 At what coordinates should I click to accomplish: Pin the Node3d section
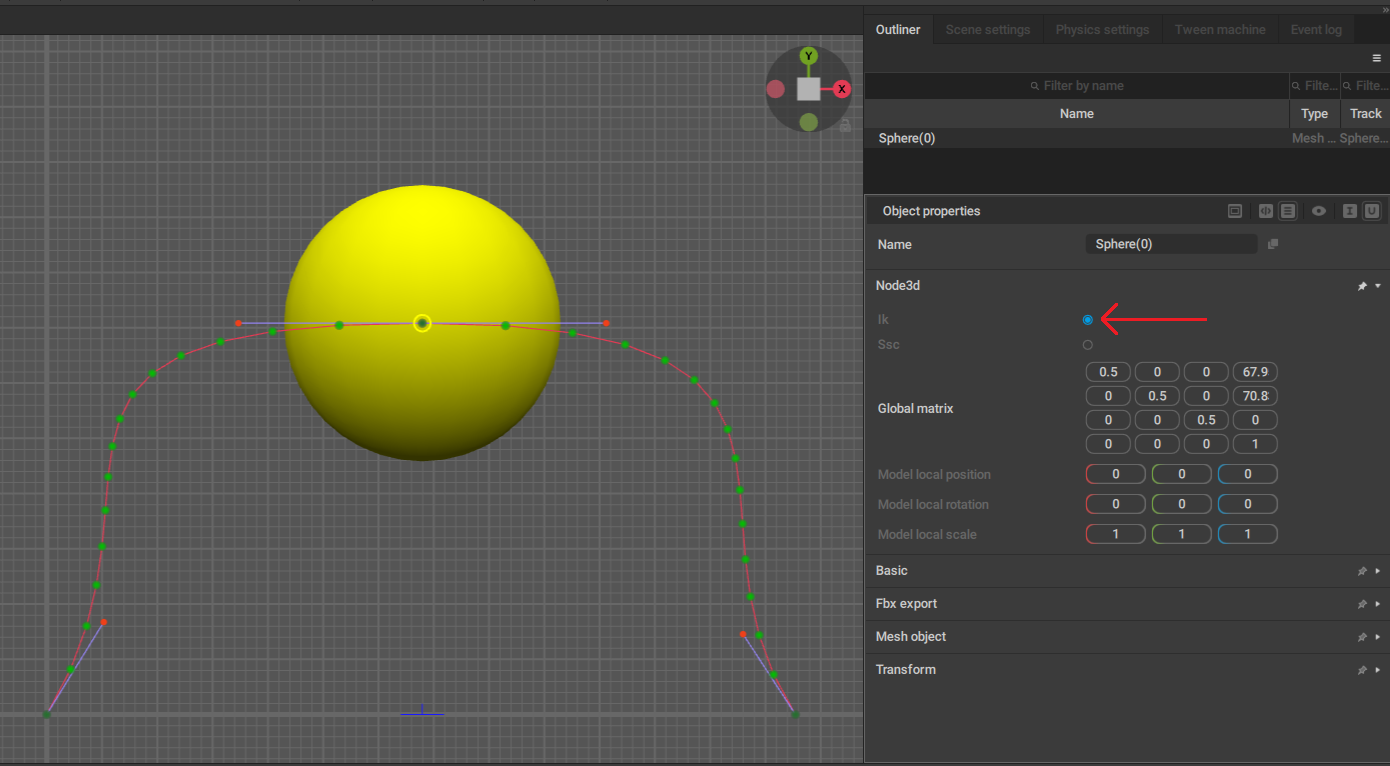(1362, 286)
